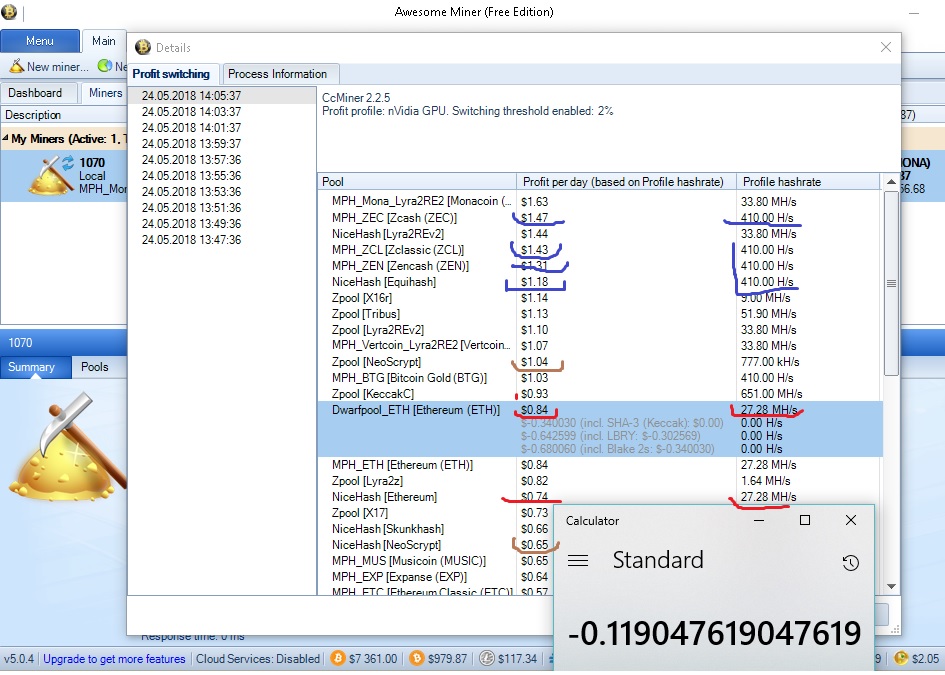This screenshot has height=675, width=945.
Task: Click the New miner toolbar icon
Action: click(x=17, y=67)
